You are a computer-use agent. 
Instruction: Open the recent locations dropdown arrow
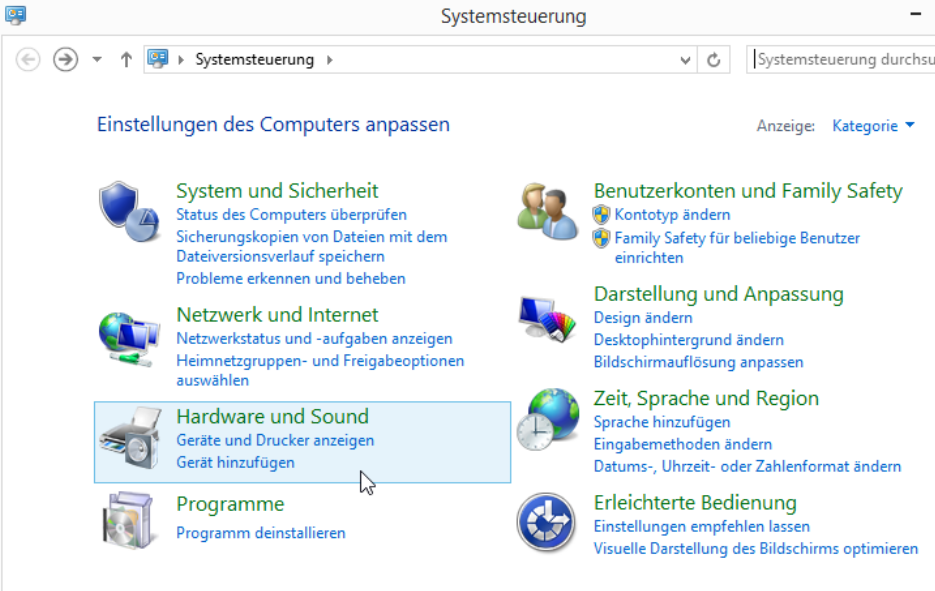(97, 60)
